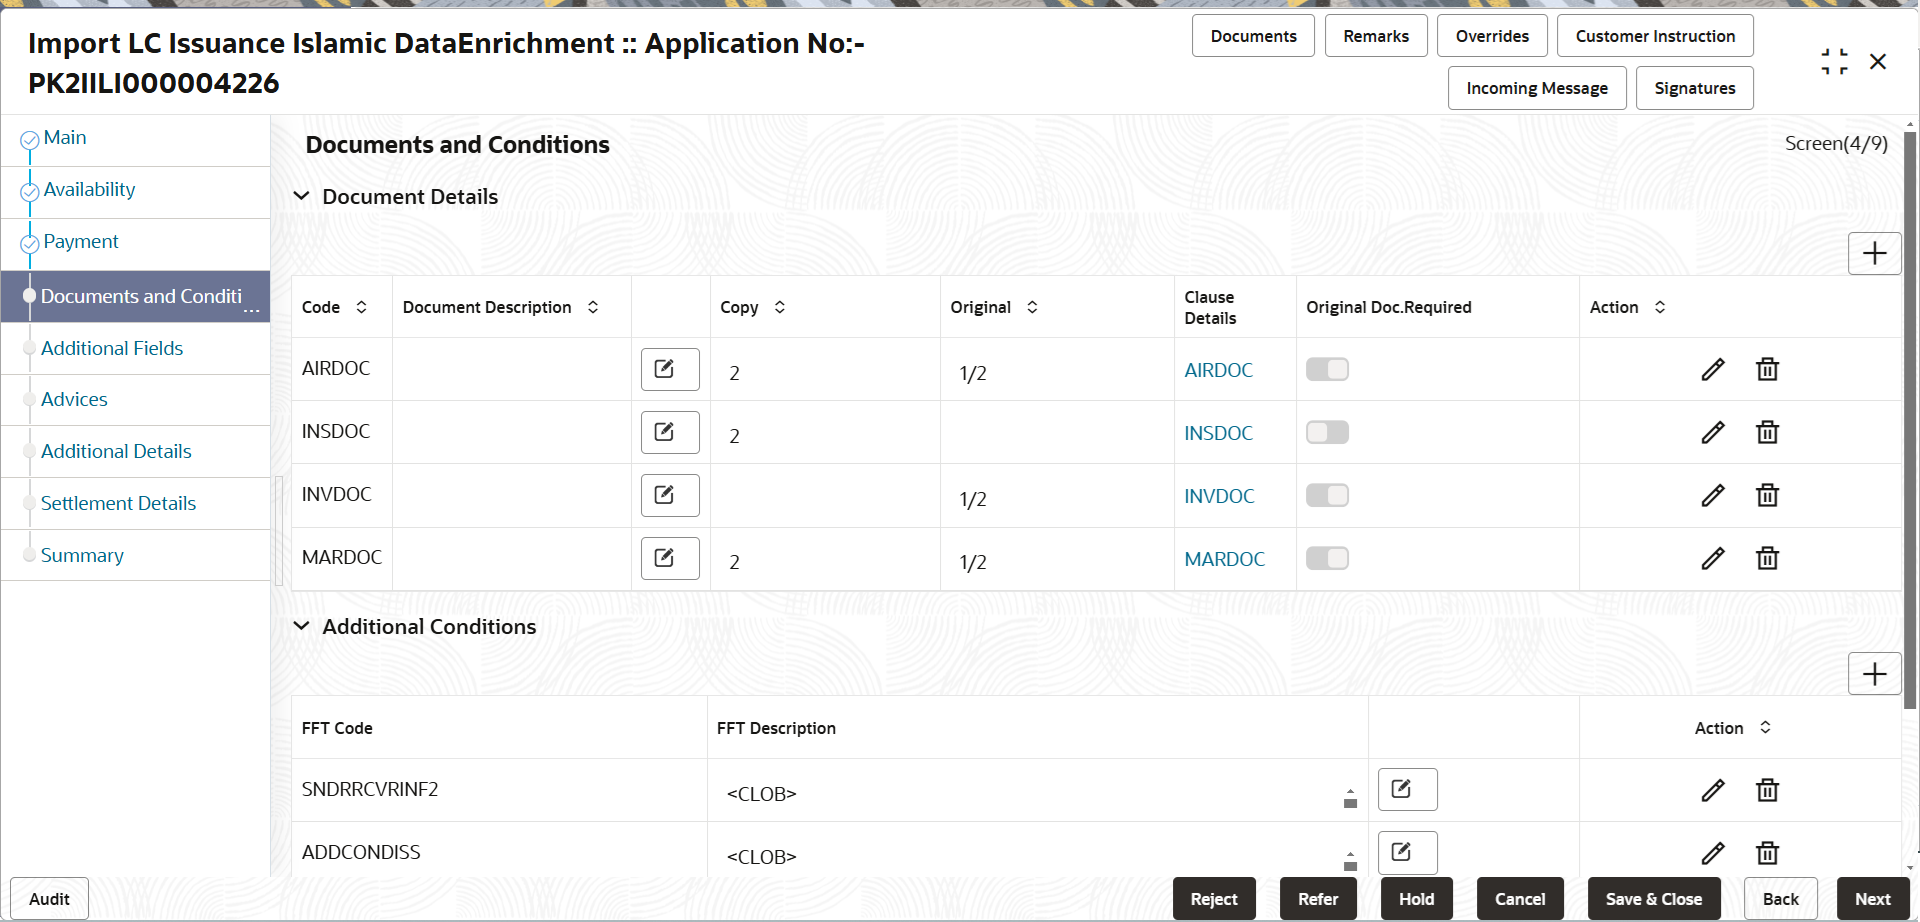The image size is (1920, 922).
Task: Add new row to Document Details table
Action: [x=1875, y=253]
